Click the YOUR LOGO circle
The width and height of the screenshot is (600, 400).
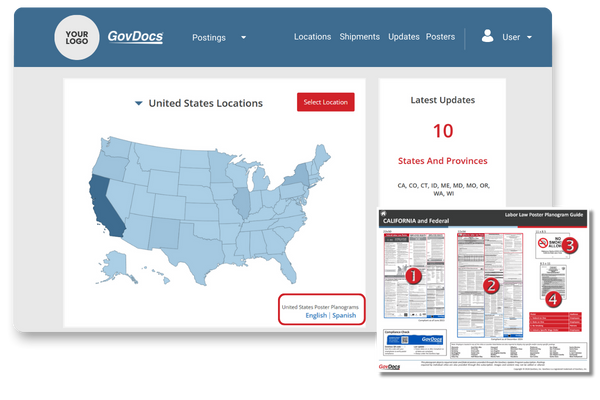pos(77,38)
